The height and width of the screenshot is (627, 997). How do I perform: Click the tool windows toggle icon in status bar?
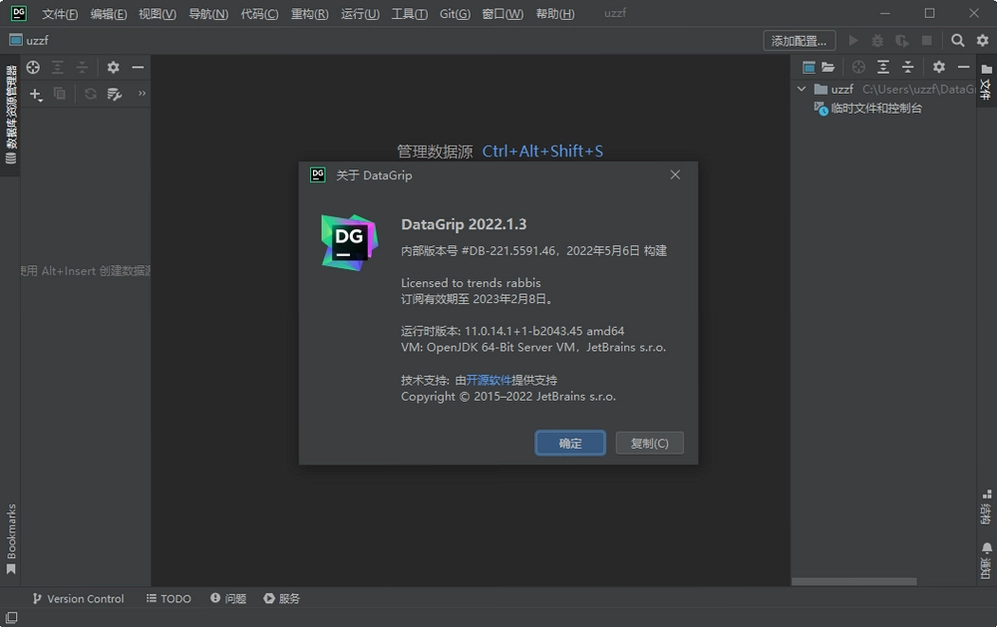point(11,617)
